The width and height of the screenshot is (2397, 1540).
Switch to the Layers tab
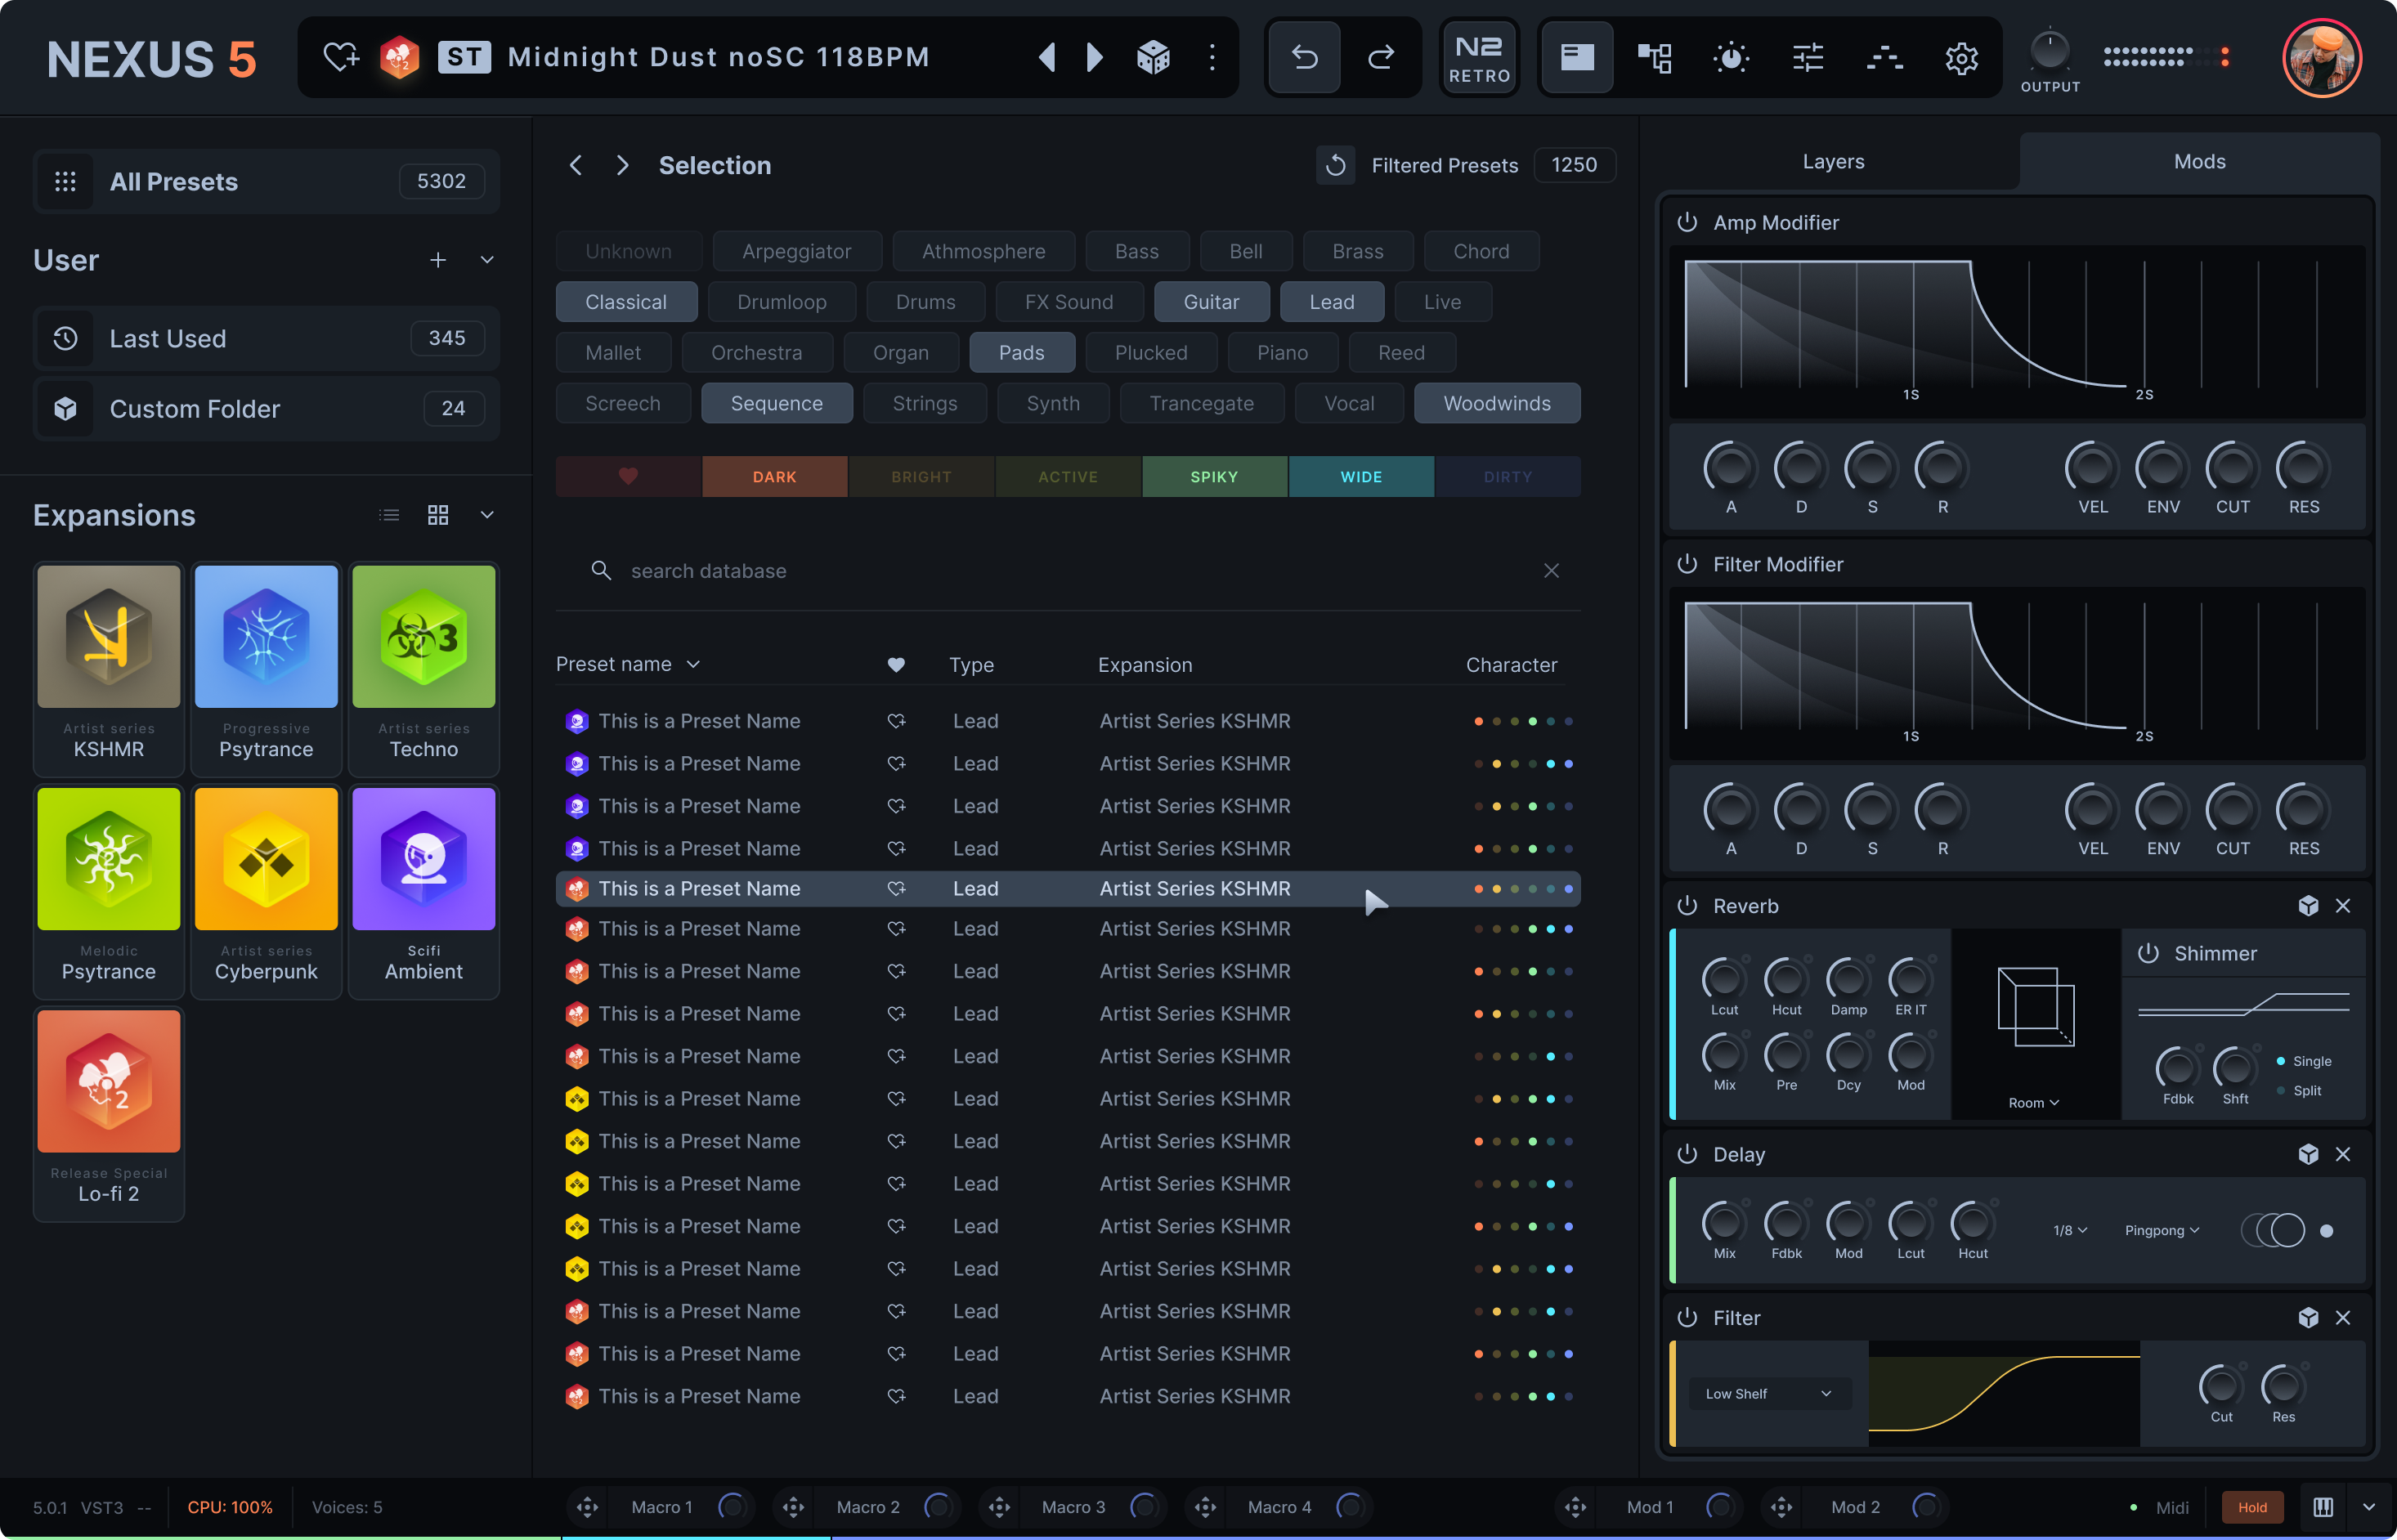(x=1833, y=161)
